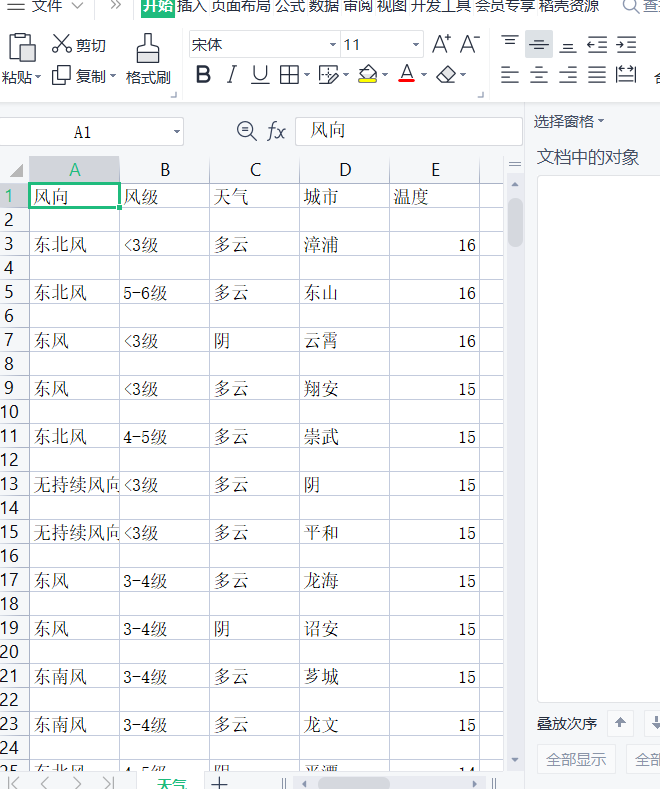Switch to the 插入 tab
This screenshot has height=789, width=660.
point(192,7)
